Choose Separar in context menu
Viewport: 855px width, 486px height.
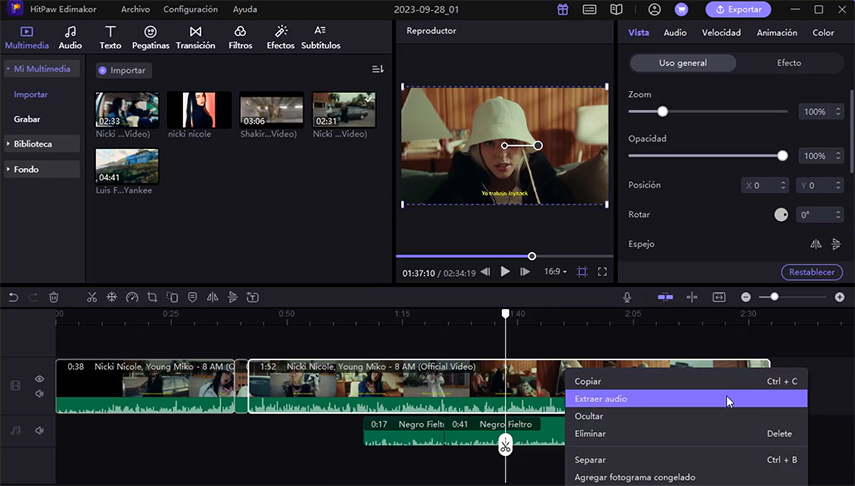[x=686, y=460]
